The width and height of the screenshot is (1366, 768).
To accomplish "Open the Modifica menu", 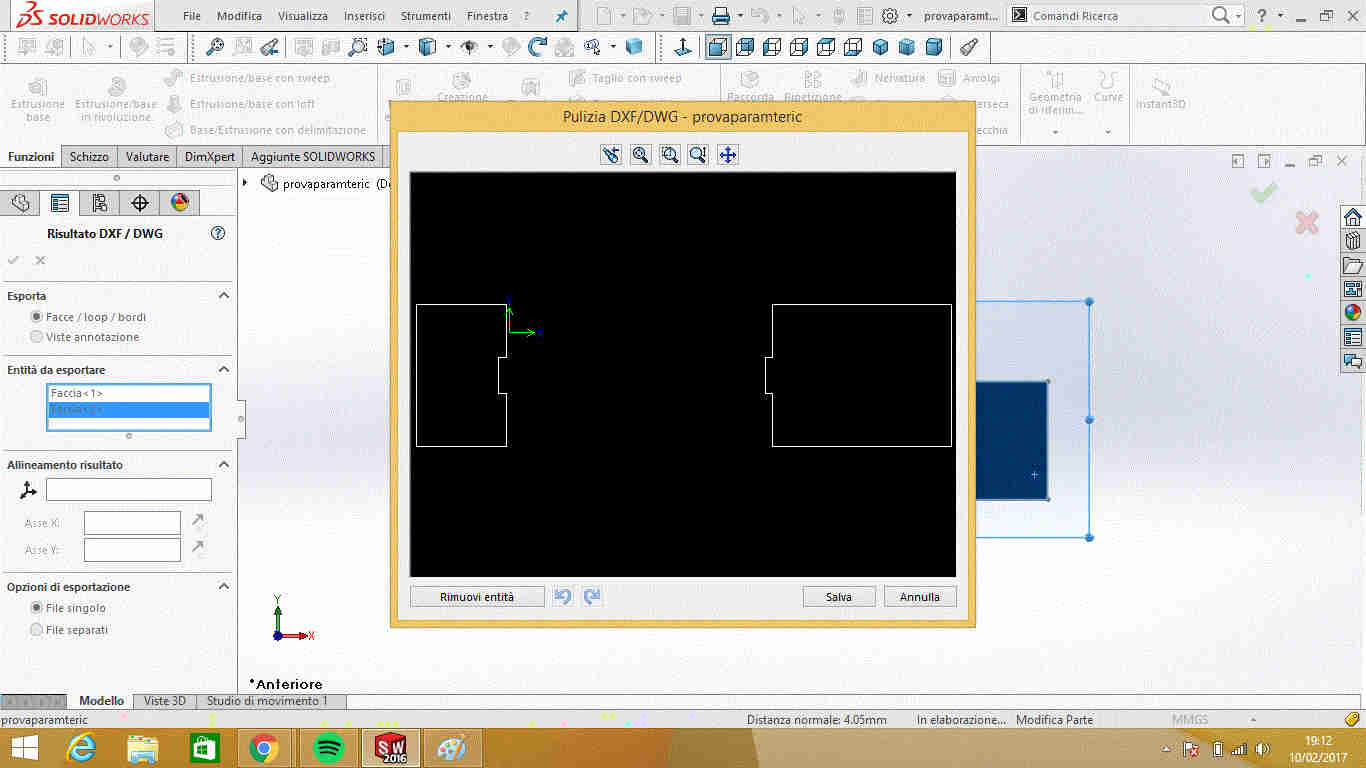I will pos(239,16).
